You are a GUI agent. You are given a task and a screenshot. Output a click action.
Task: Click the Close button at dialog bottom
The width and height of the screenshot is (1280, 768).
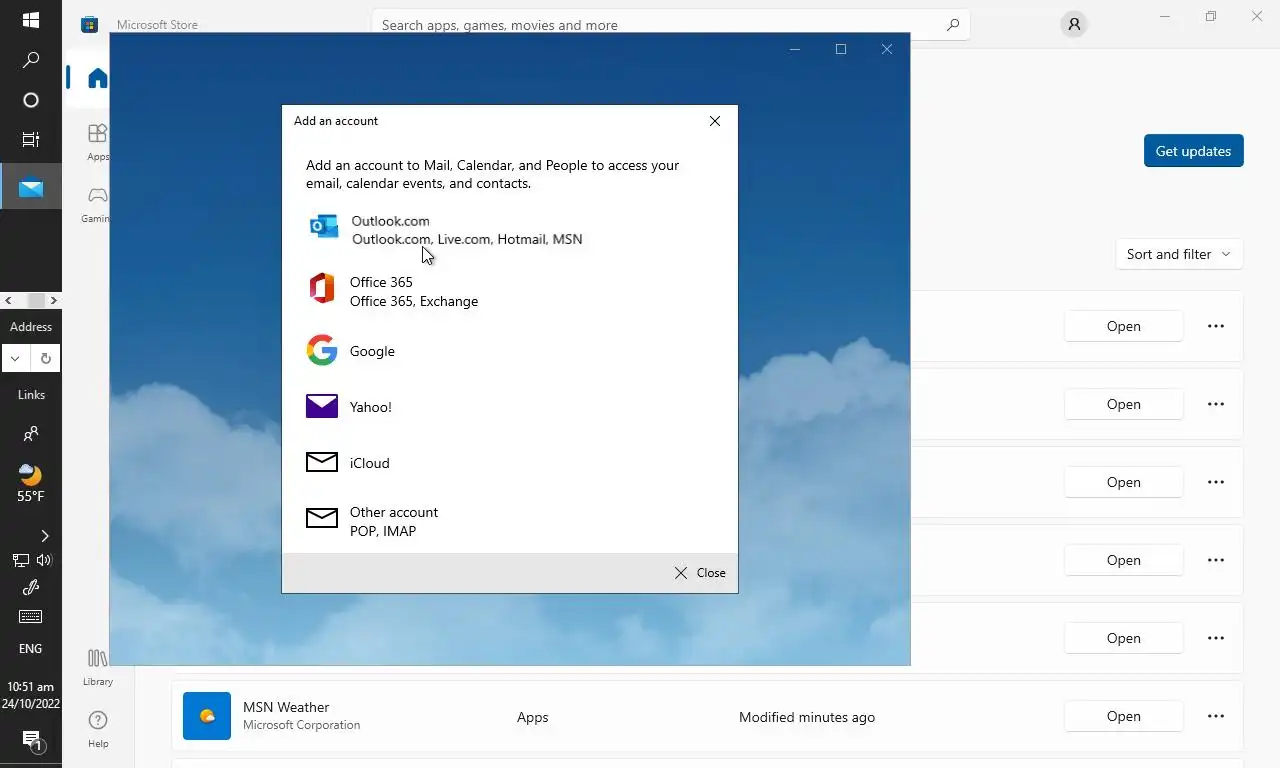point(700,573)
